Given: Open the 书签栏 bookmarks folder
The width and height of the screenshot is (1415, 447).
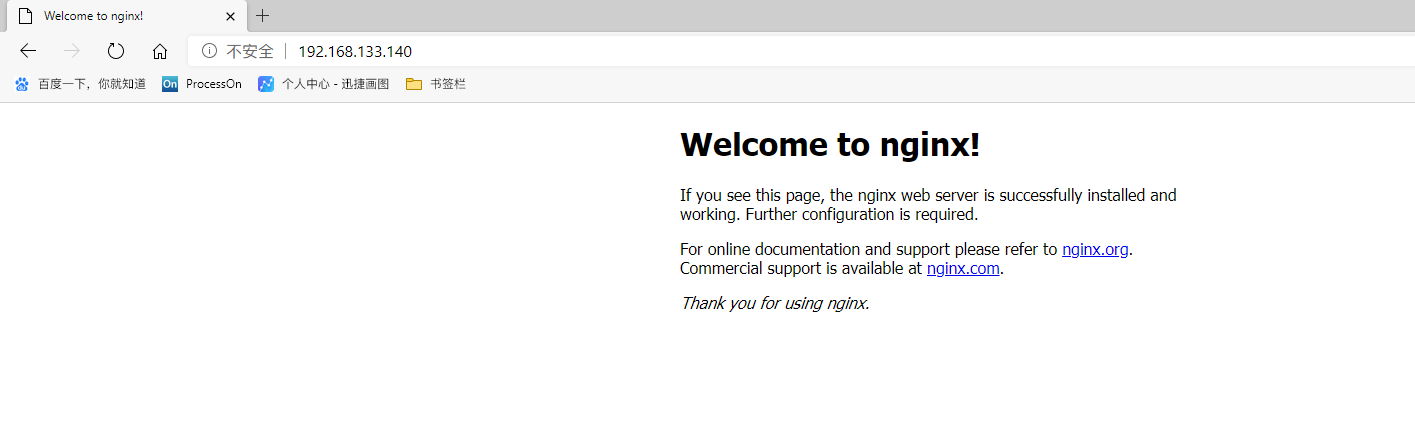Looking at the screenshot, I should point(436,84).
